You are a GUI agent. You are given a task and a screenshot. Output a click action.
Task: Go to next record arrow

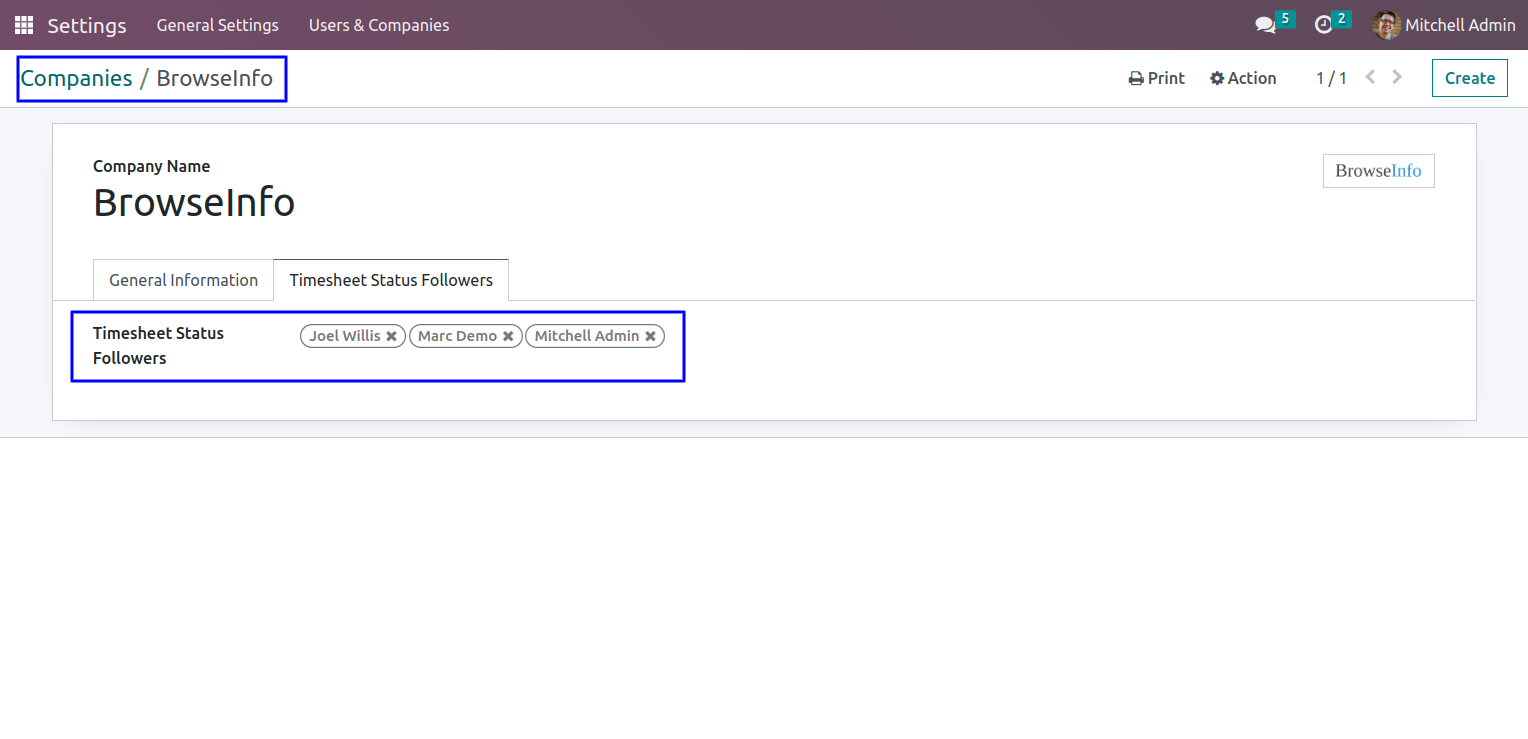[x=1397, y=77]
